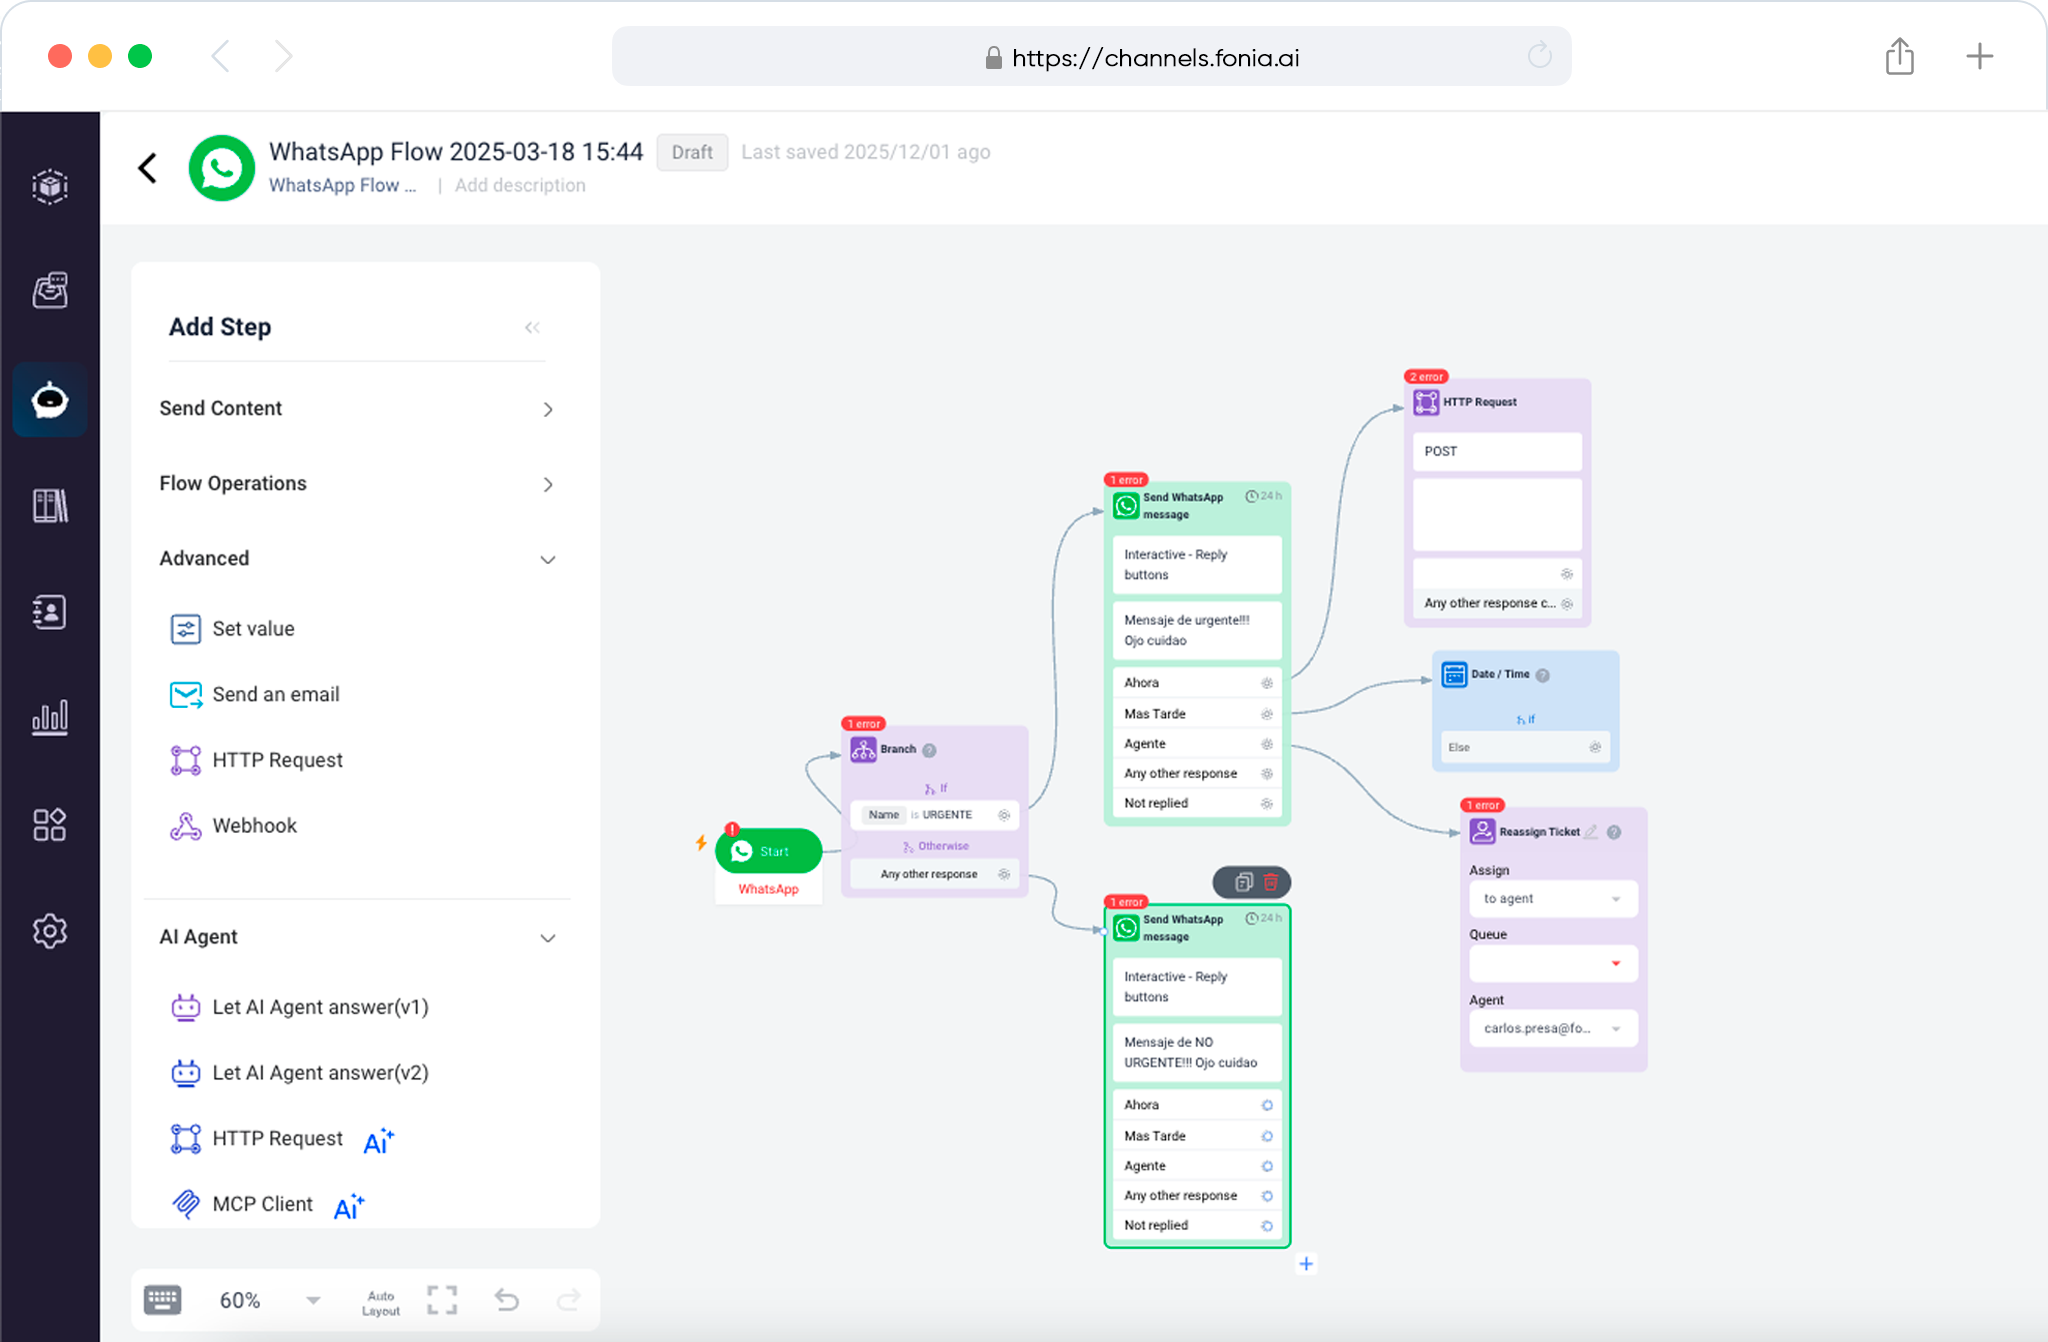Add the Webhook step
The width and height of the screenshot is (2048, 1342).
254,826
